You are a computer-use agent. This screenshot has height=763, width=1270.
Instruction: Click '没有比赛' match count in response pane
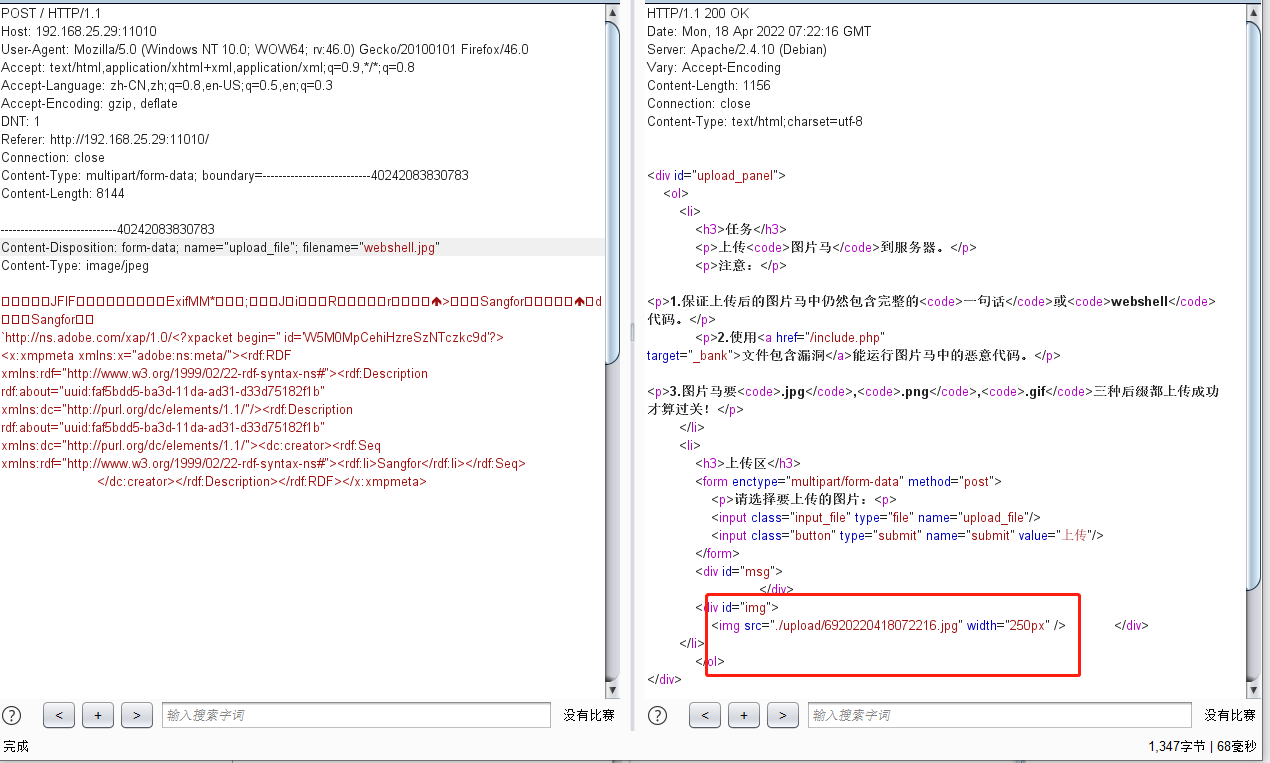(x=1229, y=715)
